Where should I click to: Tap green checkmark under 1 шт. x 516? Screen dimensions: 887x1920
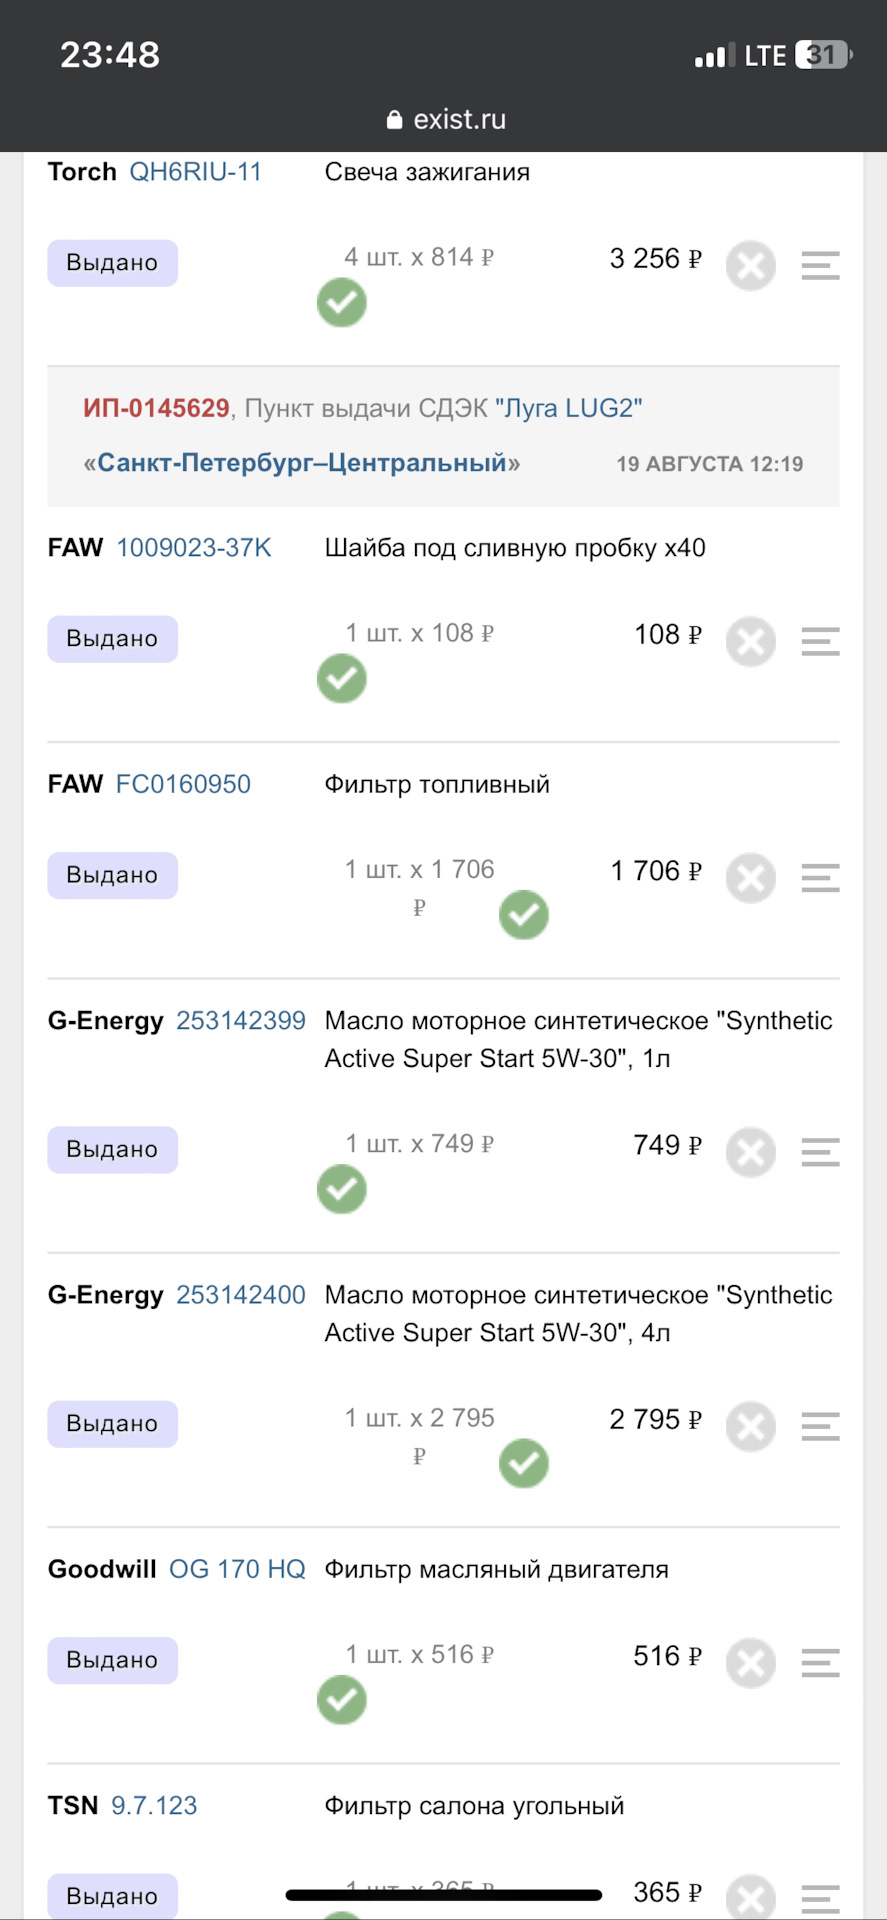(x=342, y=1700)
